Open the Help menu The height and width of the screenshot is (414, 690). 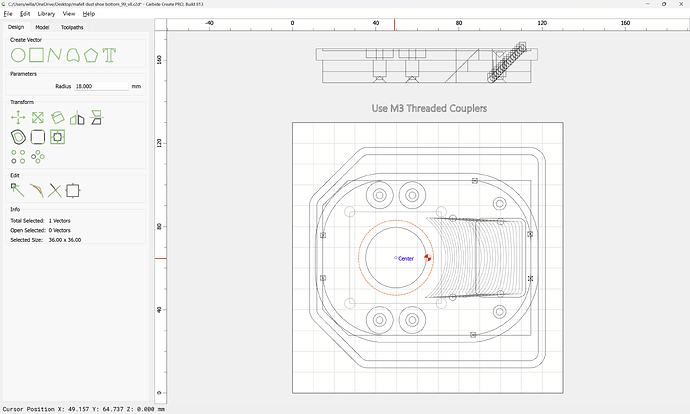88,14
